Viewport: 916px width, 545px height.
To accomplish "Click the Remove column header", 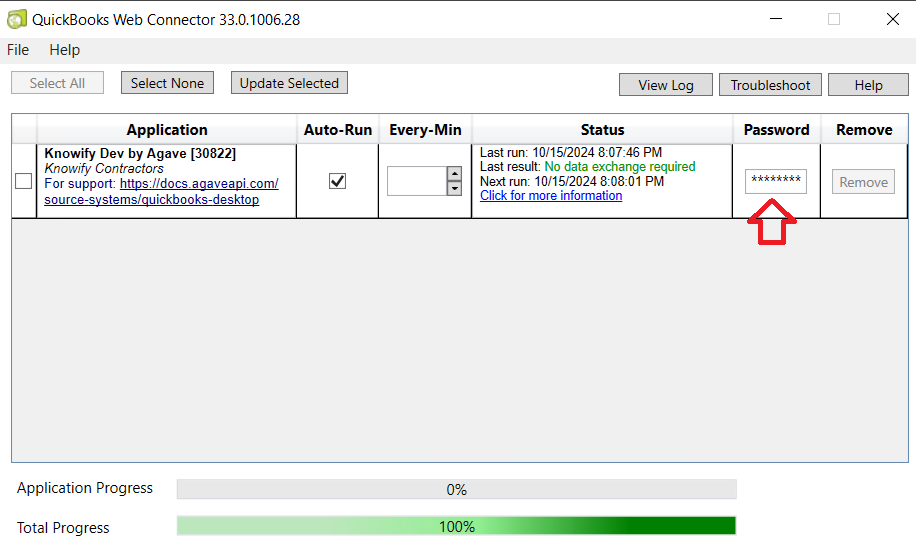I will 864,130.
